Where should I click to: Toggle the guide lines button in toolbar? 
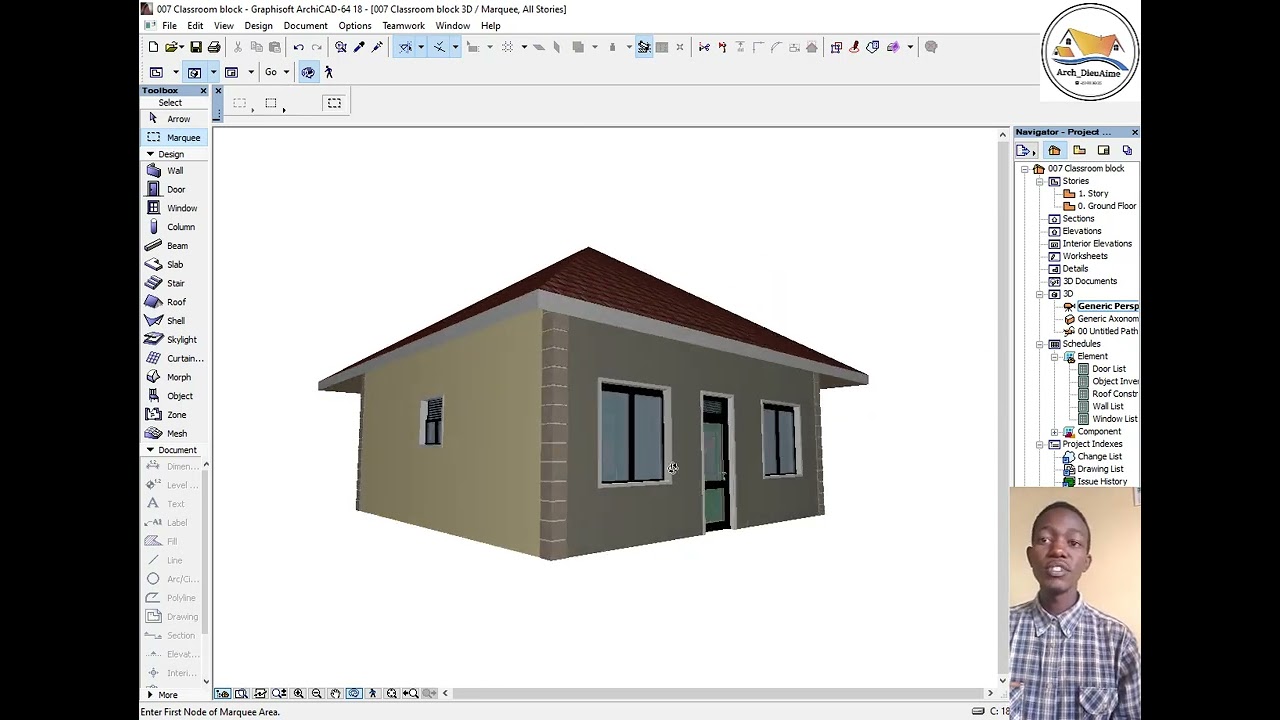click(x=405, y=47)
